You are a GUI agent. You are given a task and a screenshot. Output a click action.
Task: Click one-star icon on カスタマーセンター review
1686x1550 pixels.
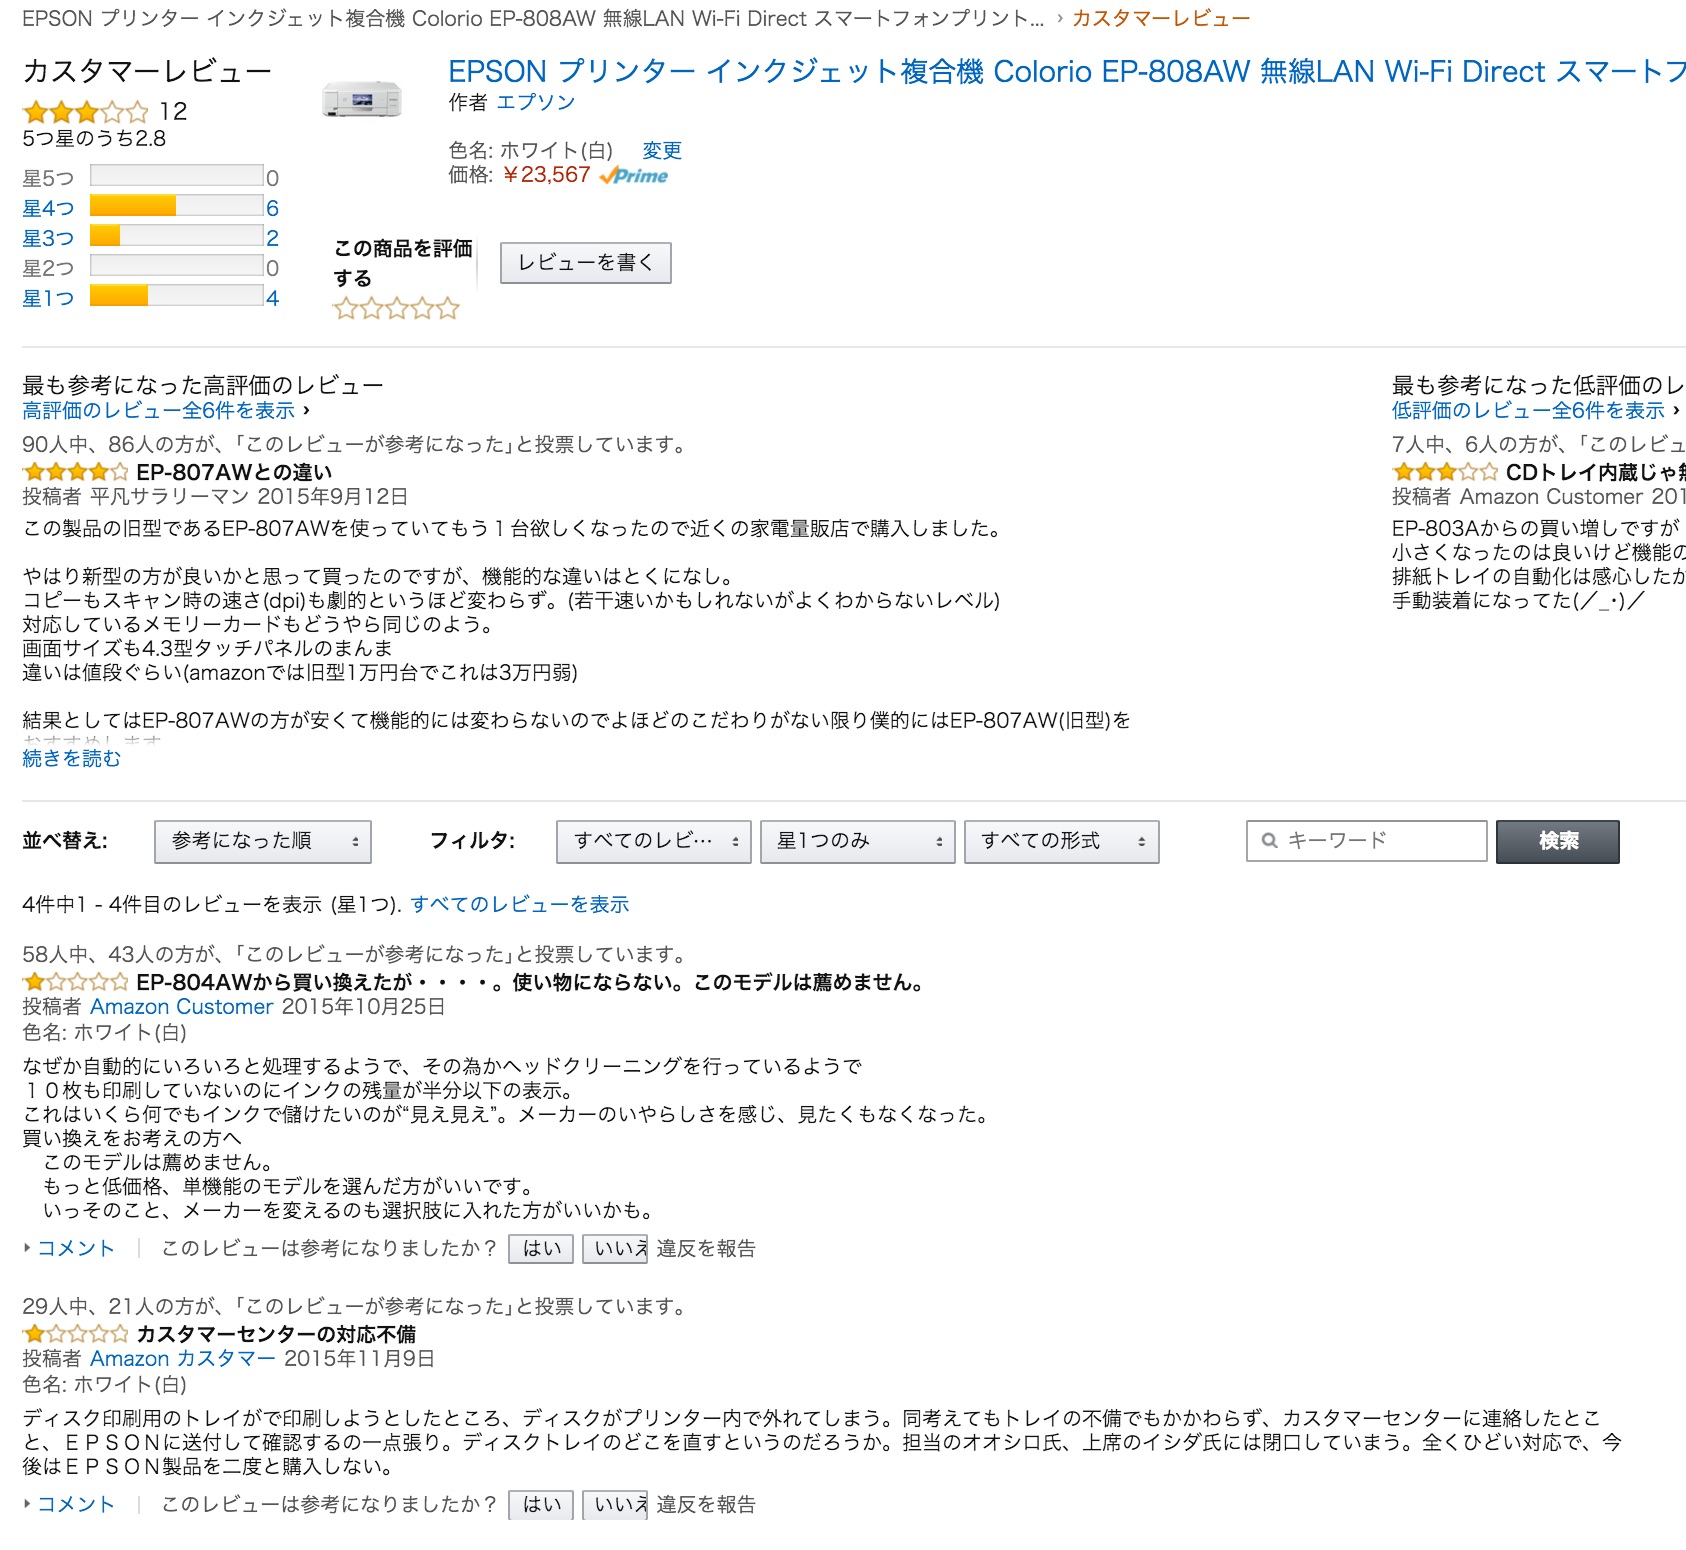(75, 1334)
